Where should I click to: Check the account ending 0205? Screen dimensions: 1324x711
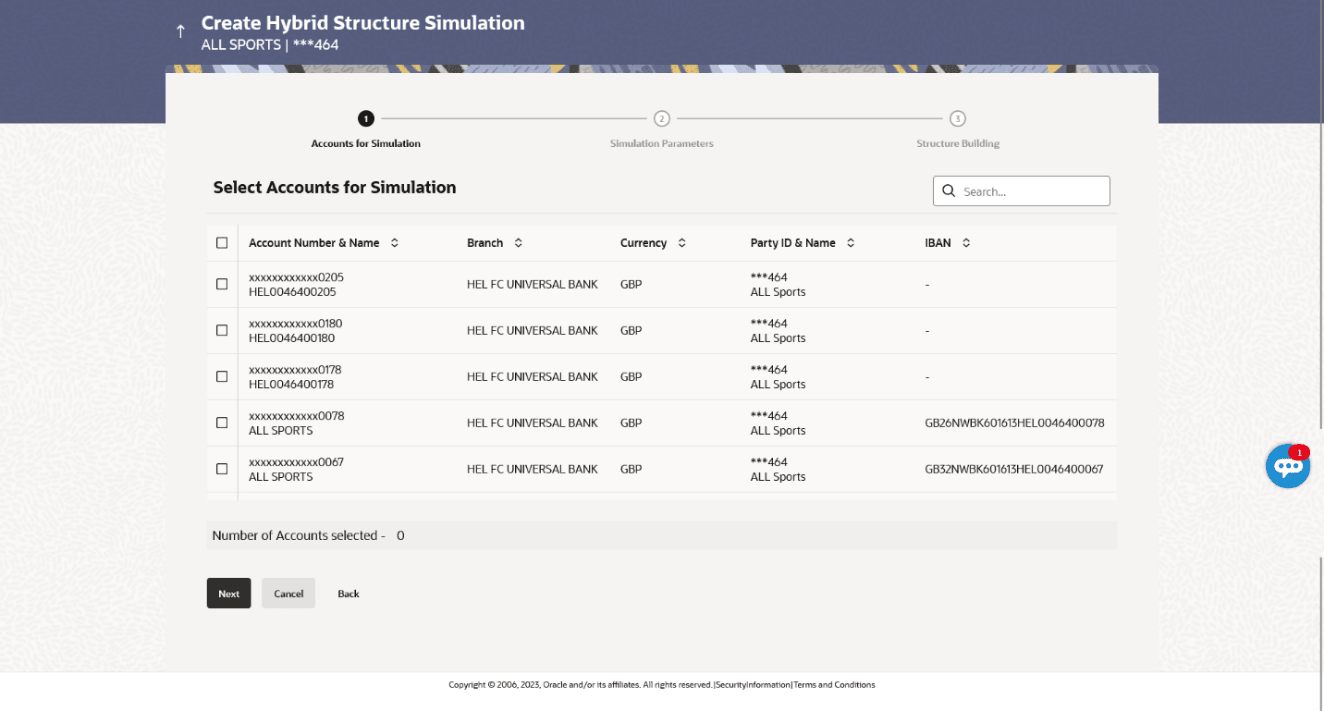click(x=222, y=284)
